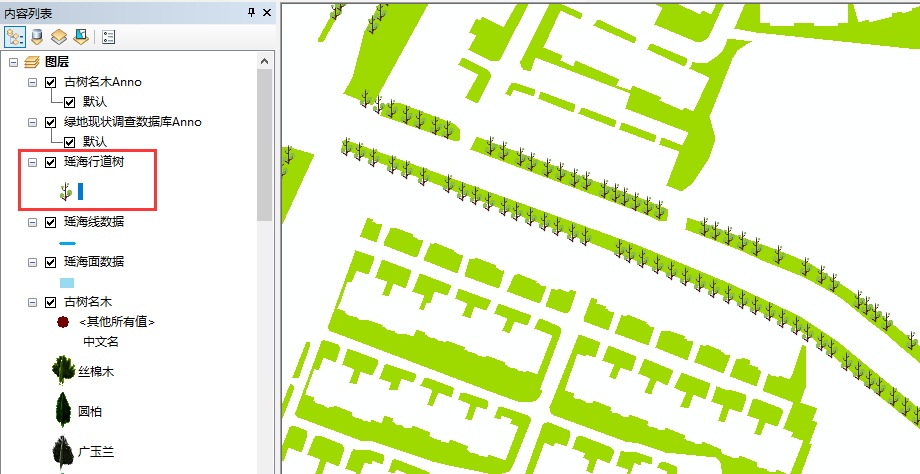Select the 瑶海线数据 layer name
The image size is (920, 474).
pyautogui.click(x=94, y=222)
